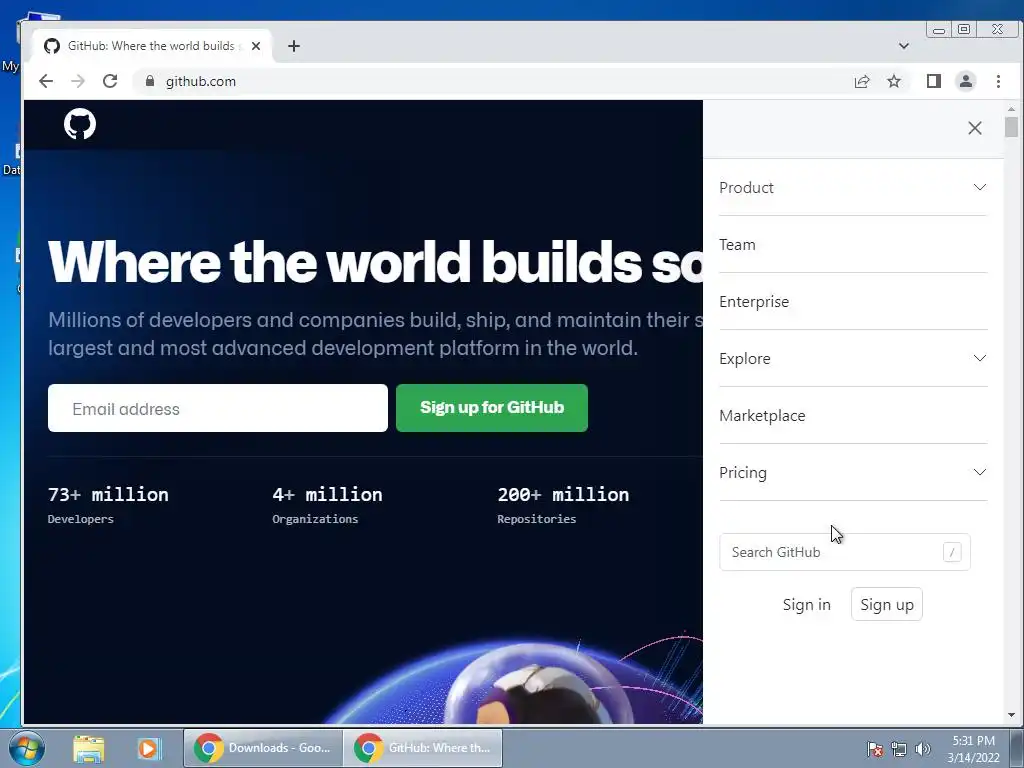Click '200+ million' repositories stat
This screenshot has width=1024, height=768.
pyautogui.click(x=563, y=495)
